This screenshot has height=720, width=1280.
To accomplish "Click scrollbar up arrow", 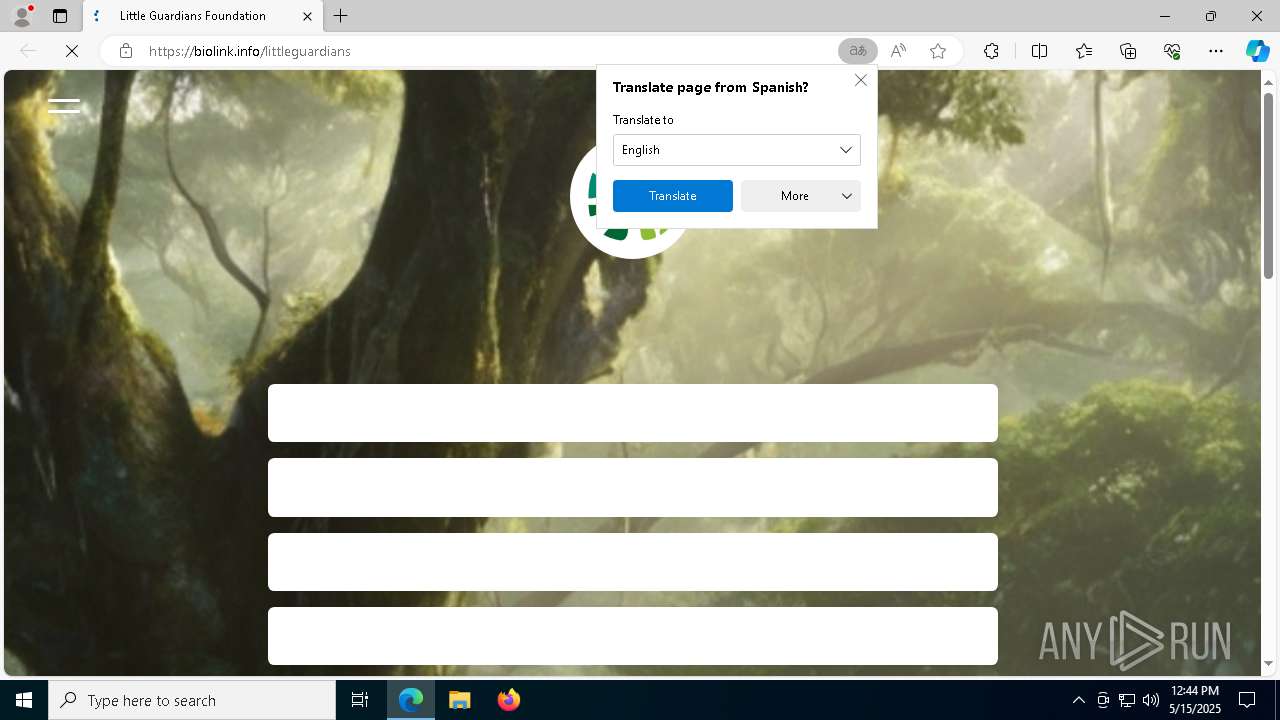I will (1269, 82).
